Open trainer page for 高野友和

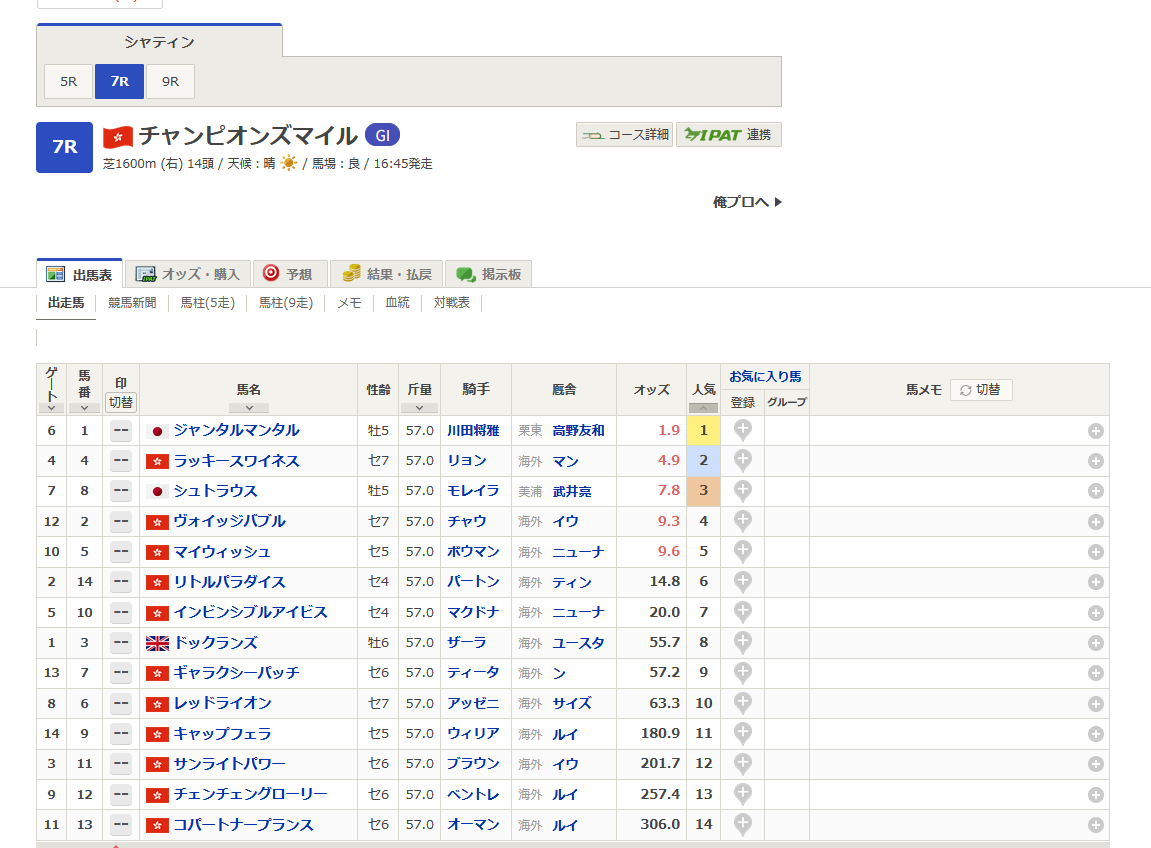[x=578, y=430]
